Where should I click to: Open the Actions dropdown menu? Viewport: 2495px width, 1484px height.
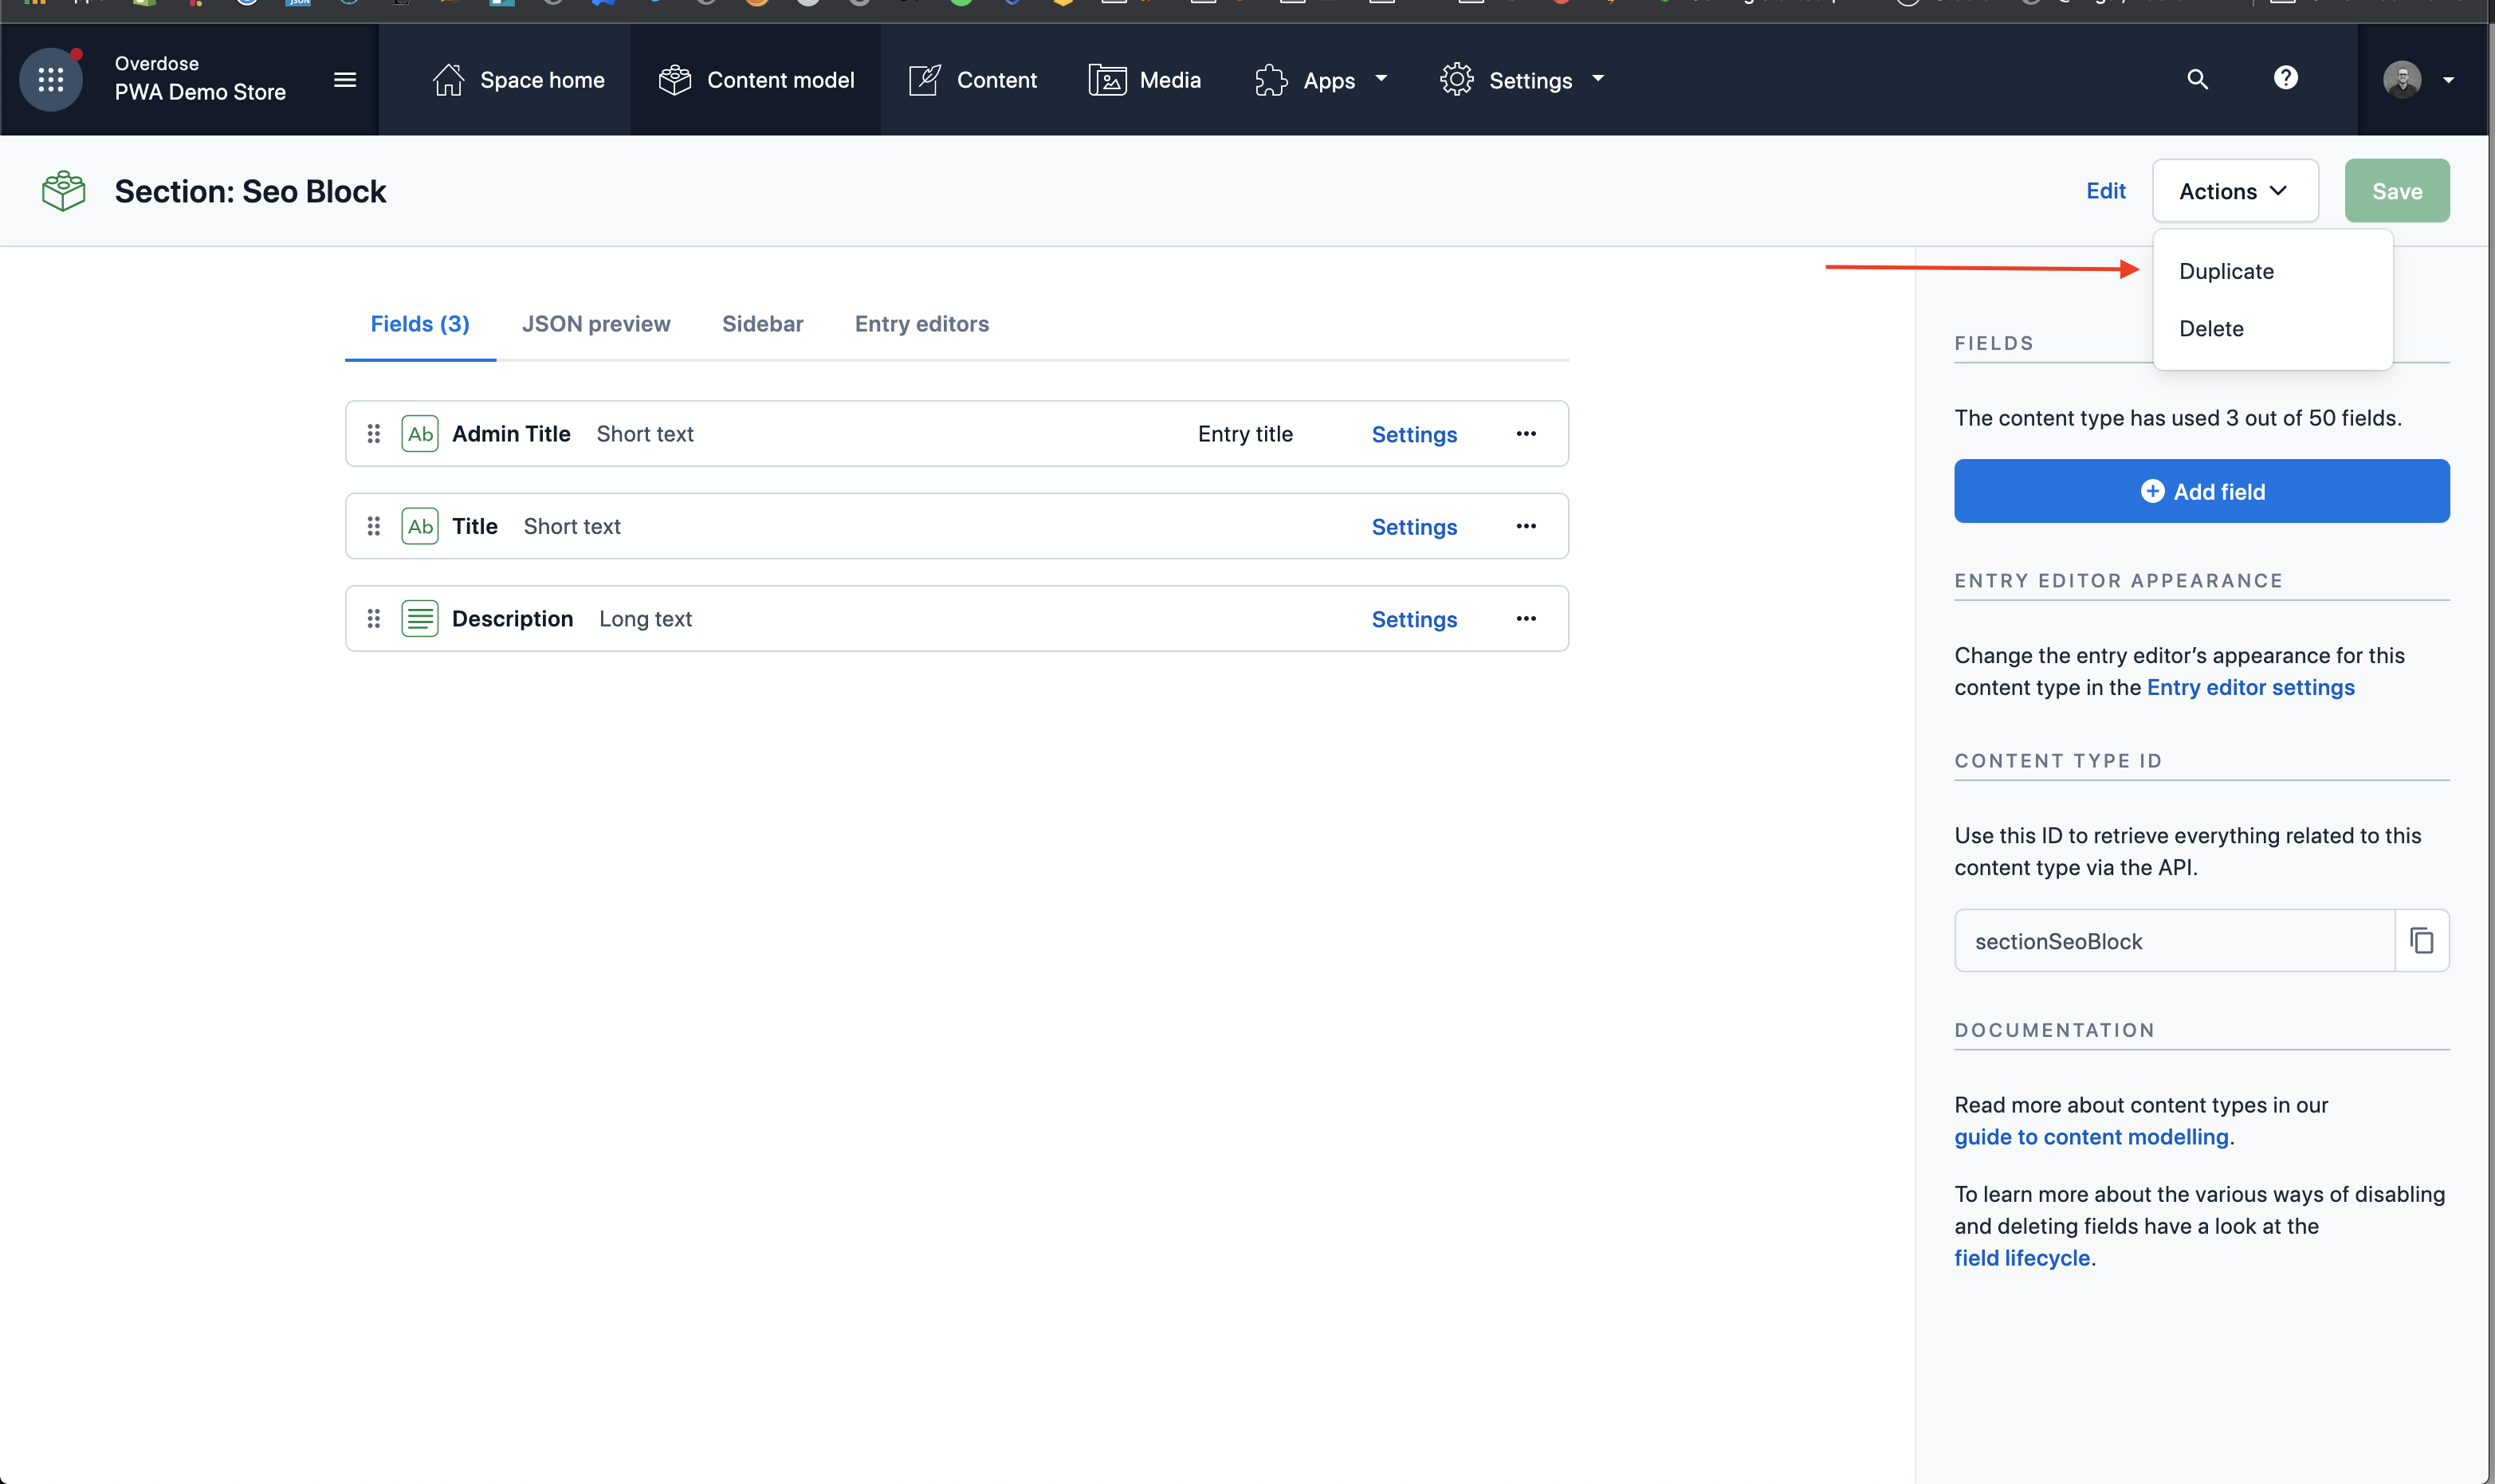pos(2234,190)
